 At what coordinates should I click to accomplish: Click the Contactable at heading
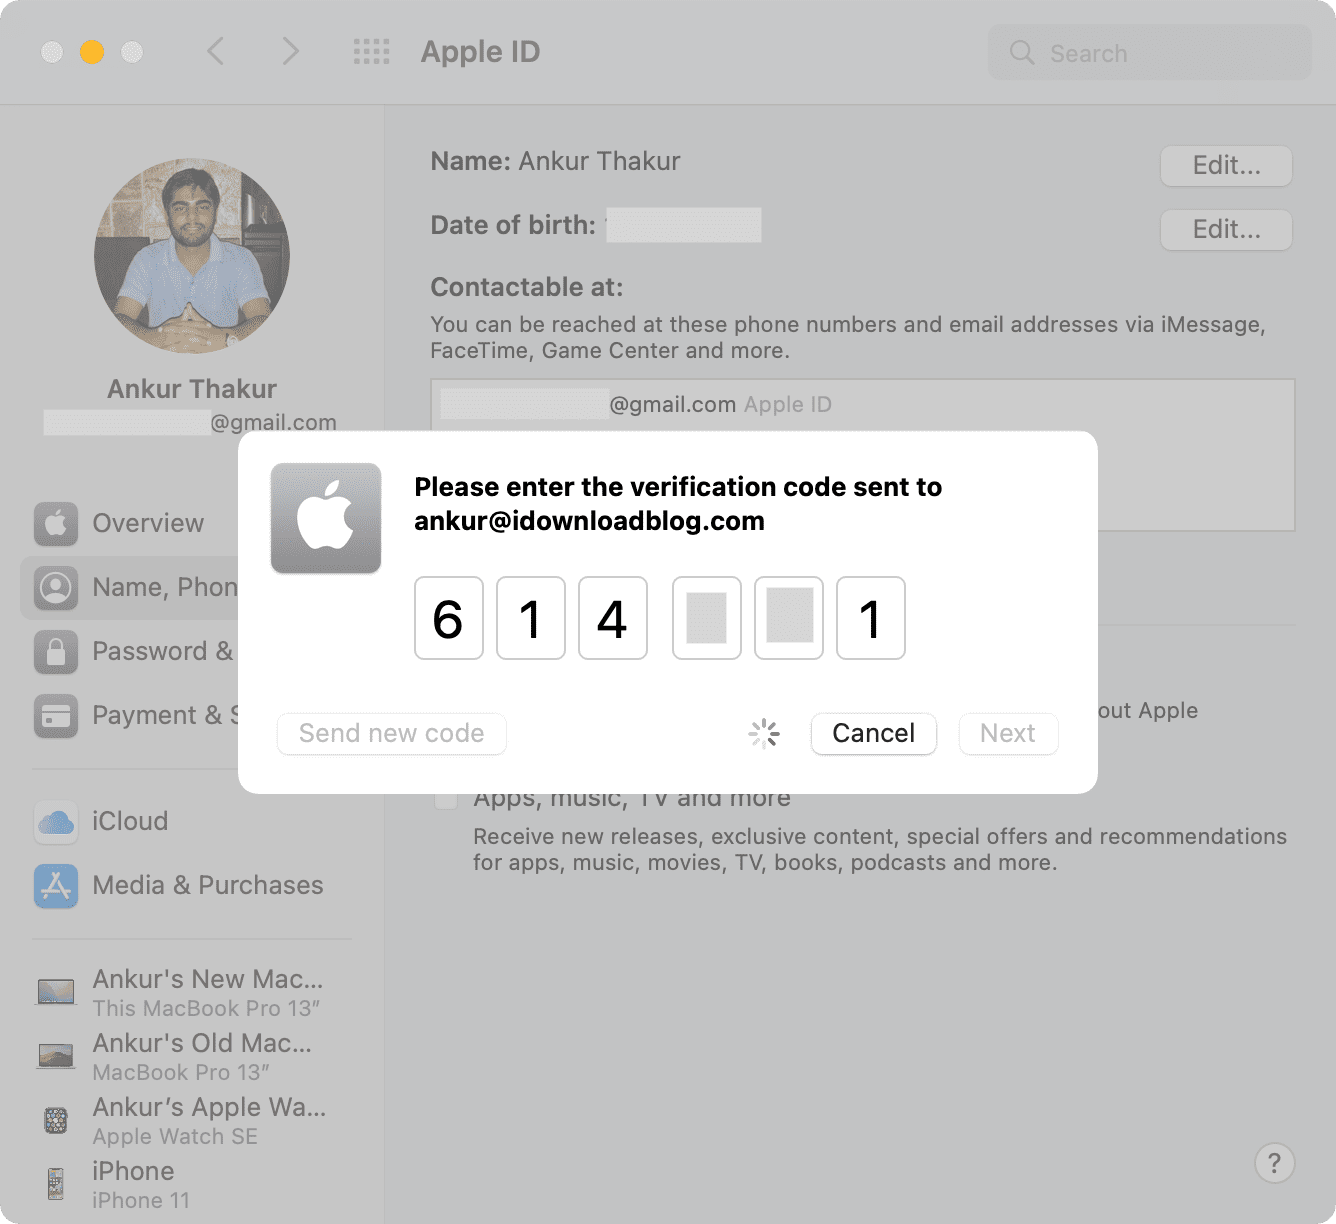[527, 287]
